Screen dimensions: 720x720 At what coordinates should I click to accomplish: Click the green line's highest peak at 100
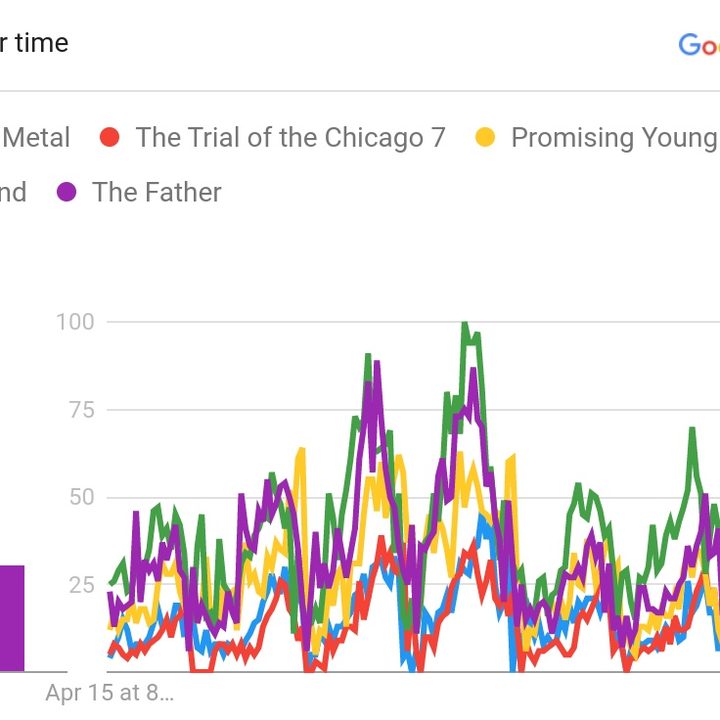click(464, 324)
